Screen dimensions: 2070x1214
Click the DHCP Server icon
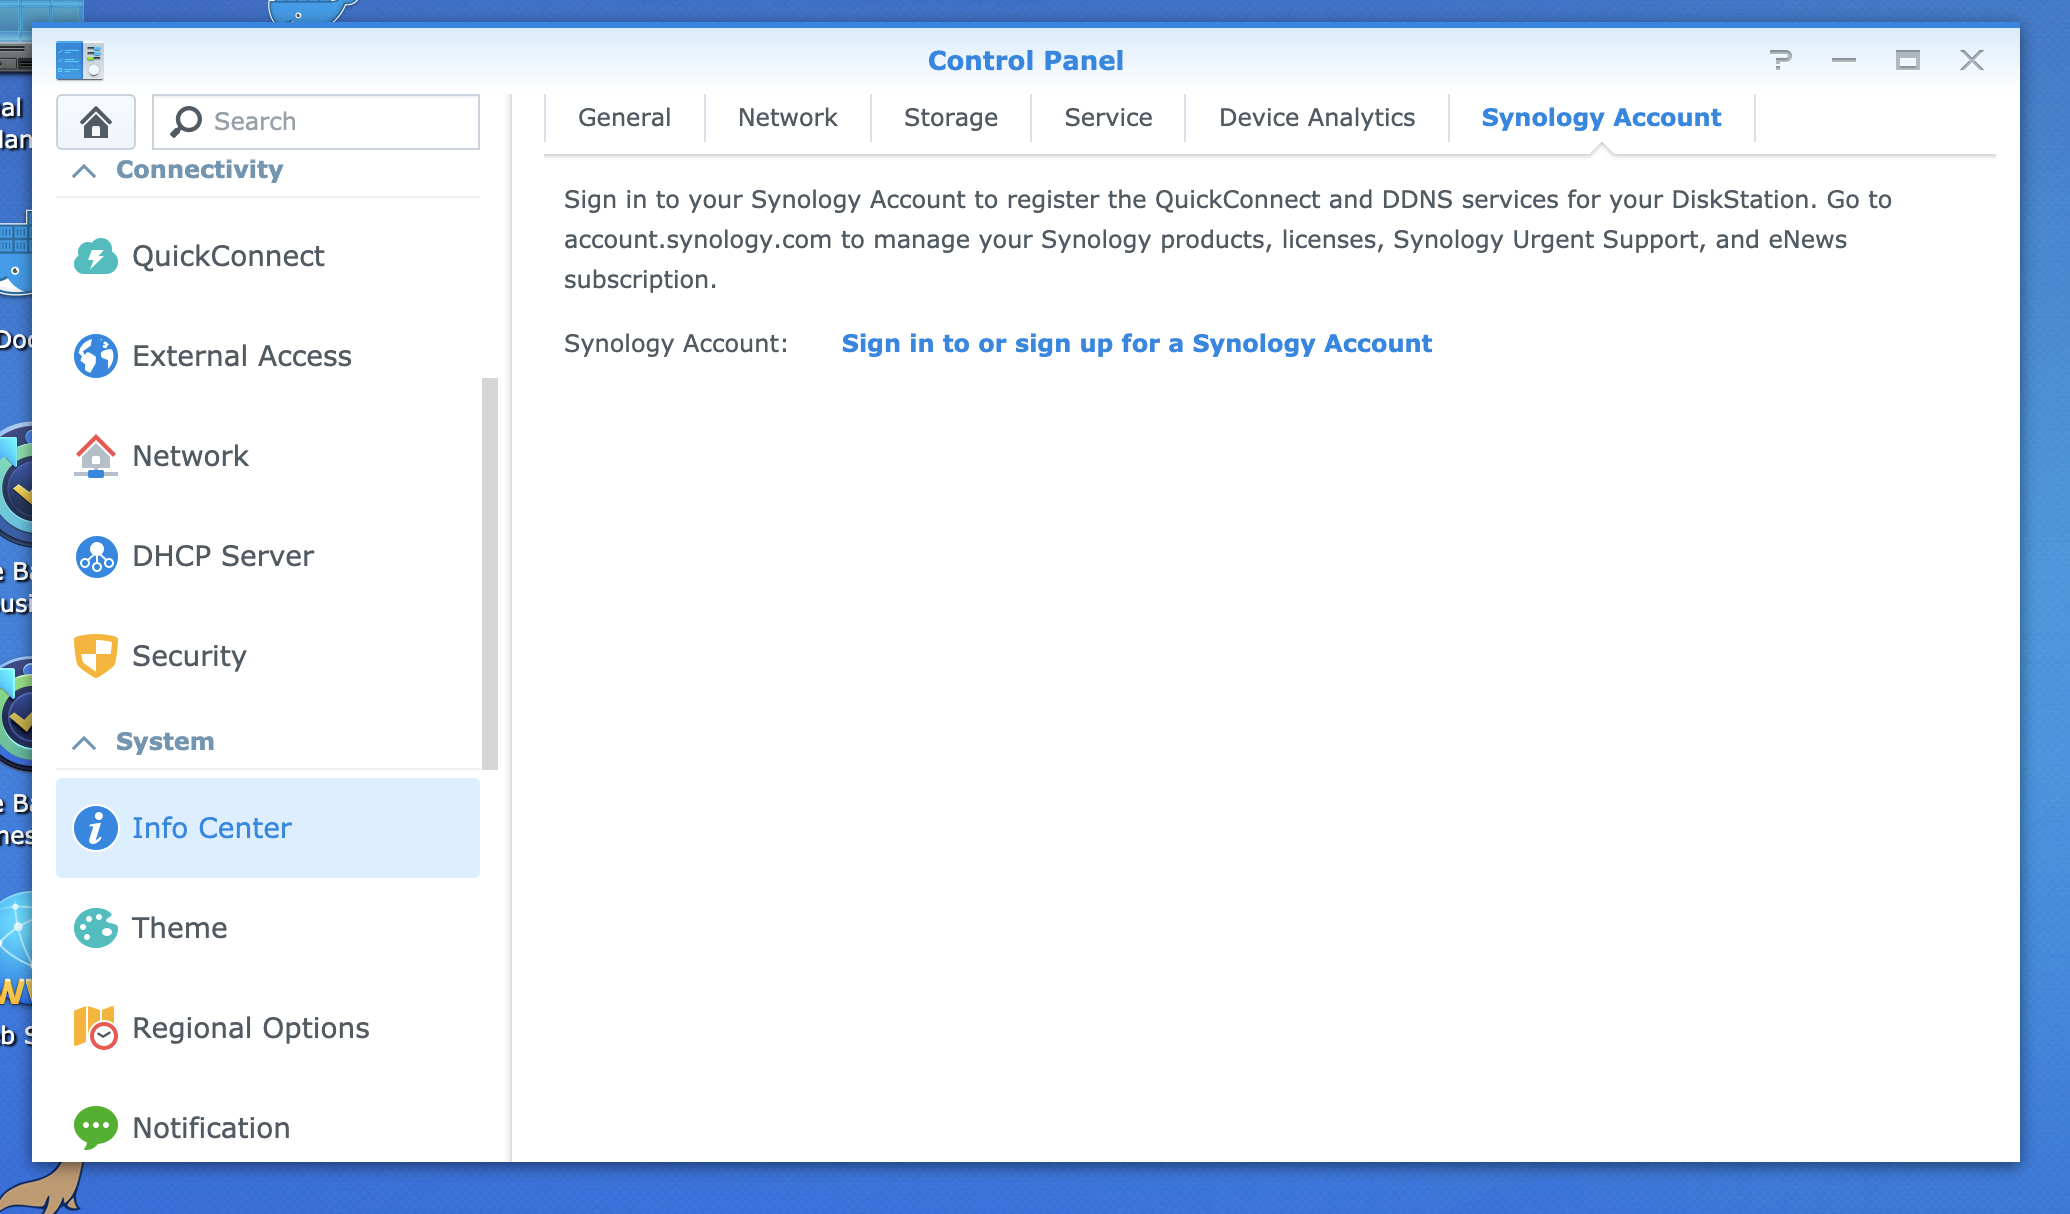click(x=95, y=555)
